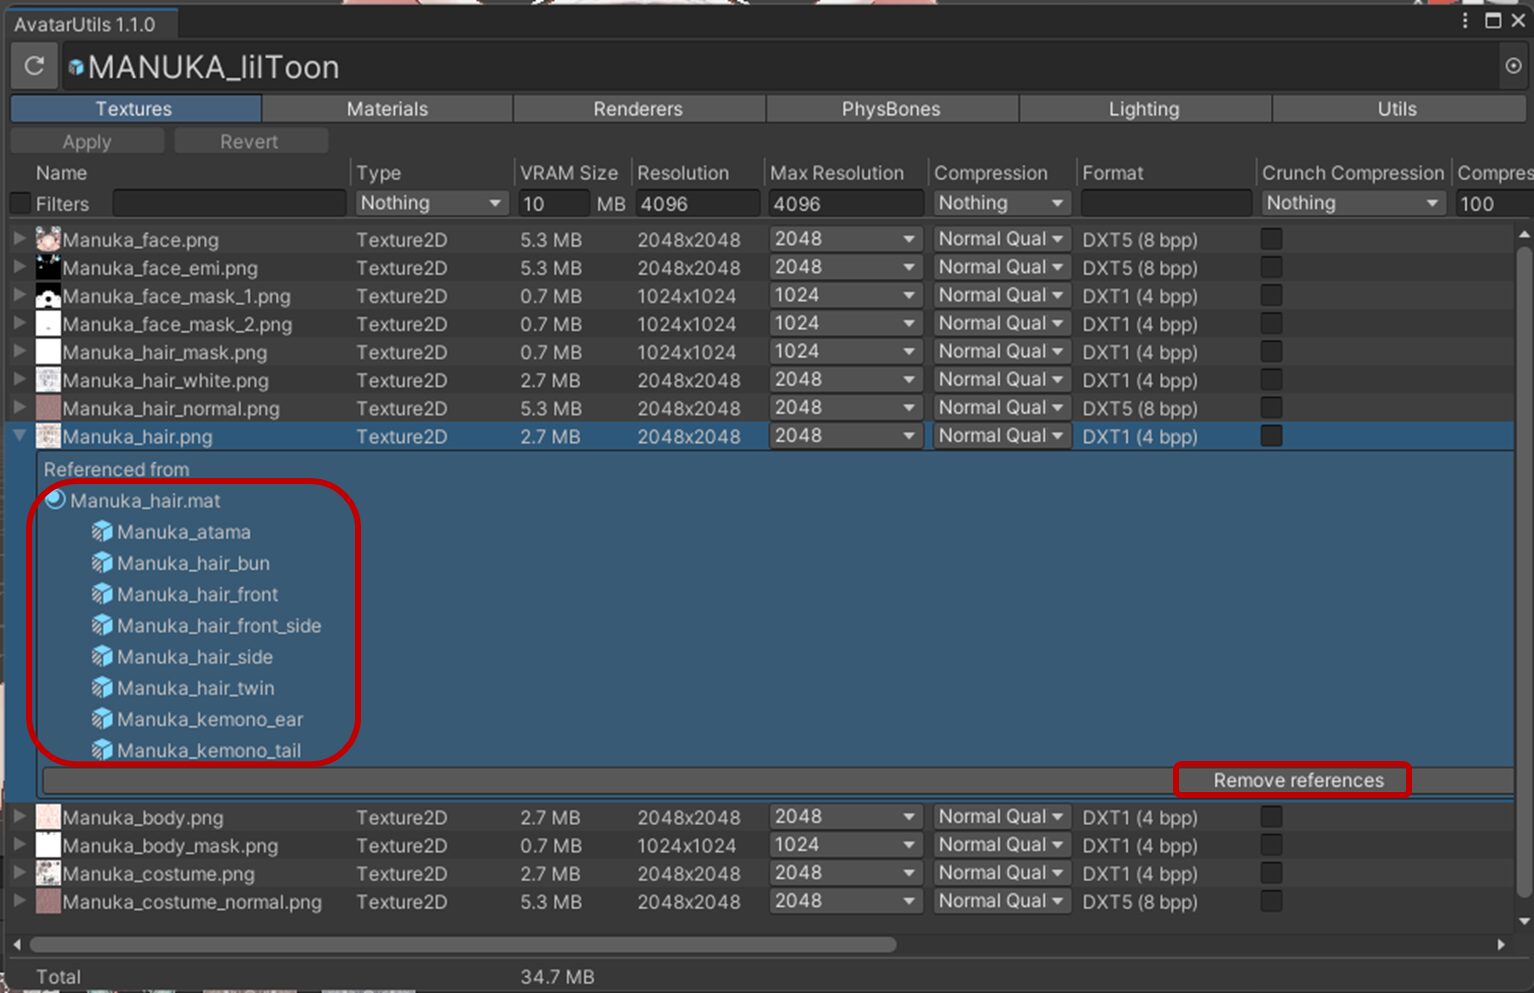The image size is (1534, 993).
Task: Click the Manuka_face.png texture thumbnail
Action: [x=48, y=239]
